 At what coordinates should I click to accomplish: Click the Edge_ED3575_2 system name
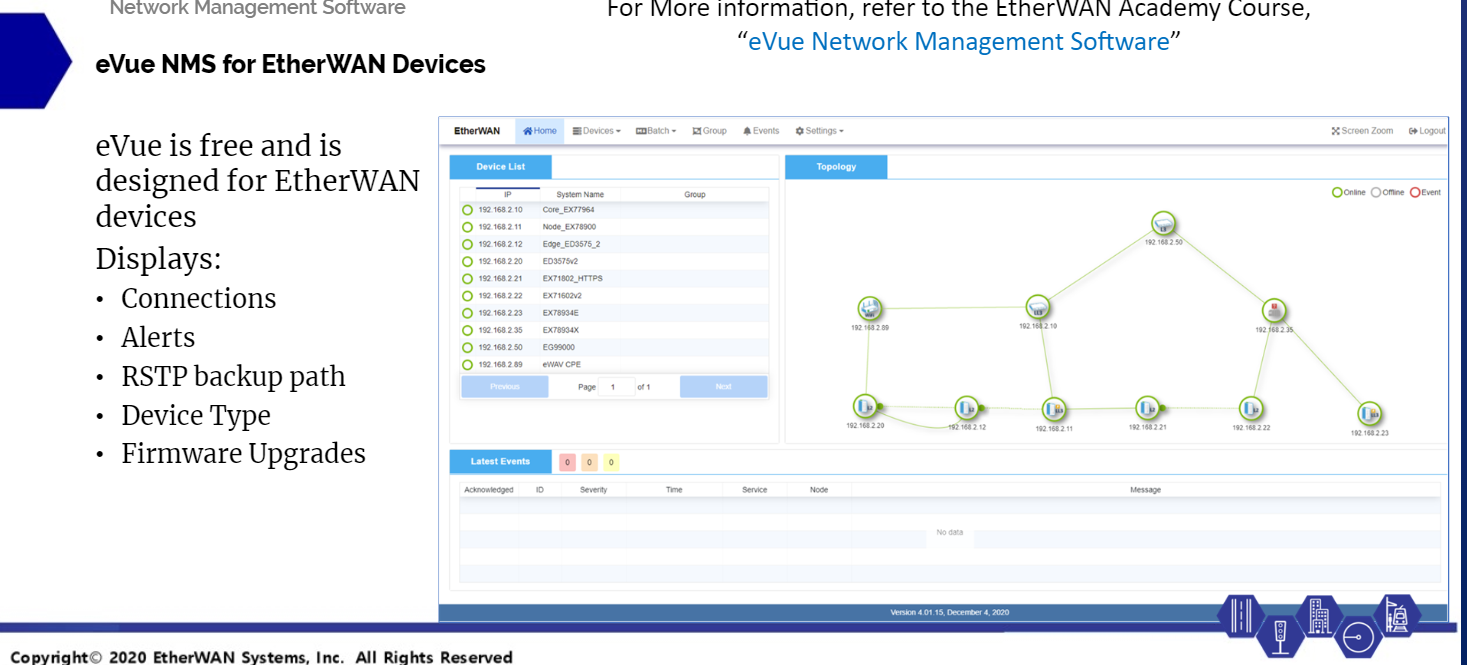[571, 244]
